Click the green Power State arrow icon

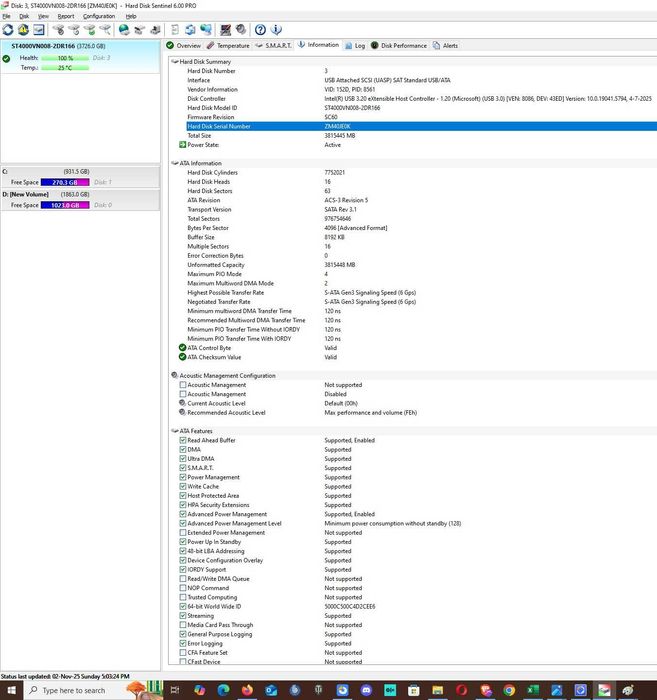(x=182, y=145)
